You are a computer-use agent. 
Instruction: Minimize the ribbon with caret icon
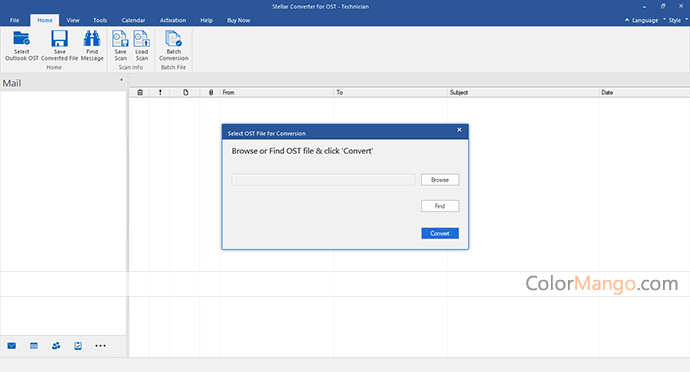[x=627, y=20]
